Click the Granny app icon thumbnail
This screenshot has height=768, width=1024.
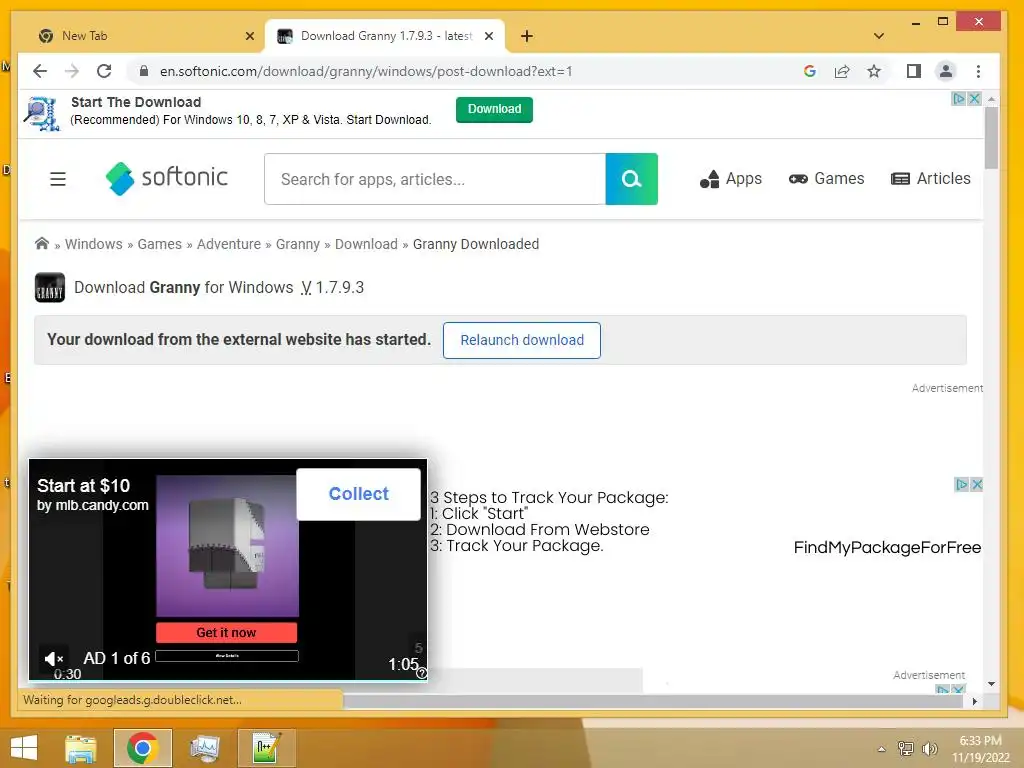[x=50, y=287]
